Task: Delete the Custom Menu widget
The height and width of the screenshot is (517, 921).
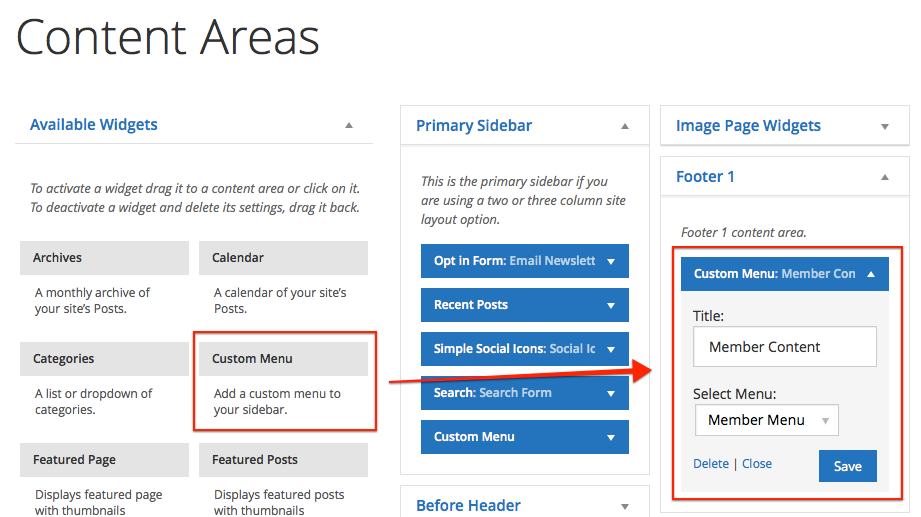Action: pyautogui.click(x=711, y=464)
